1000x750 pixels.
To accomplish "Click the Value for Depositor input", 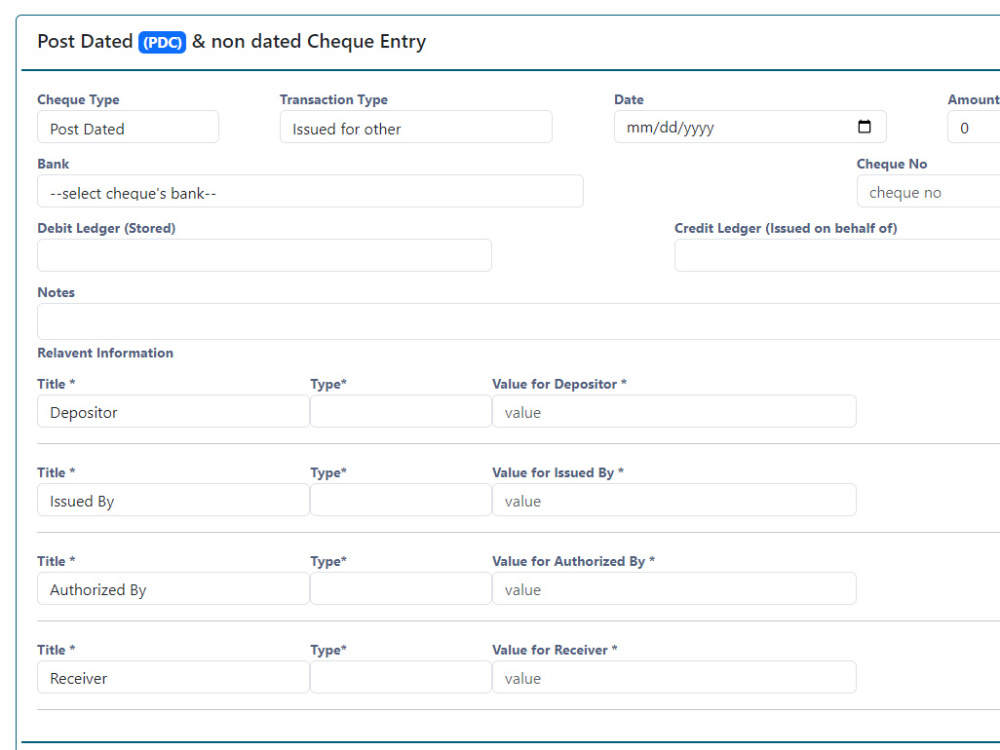I will click(674, 411).
